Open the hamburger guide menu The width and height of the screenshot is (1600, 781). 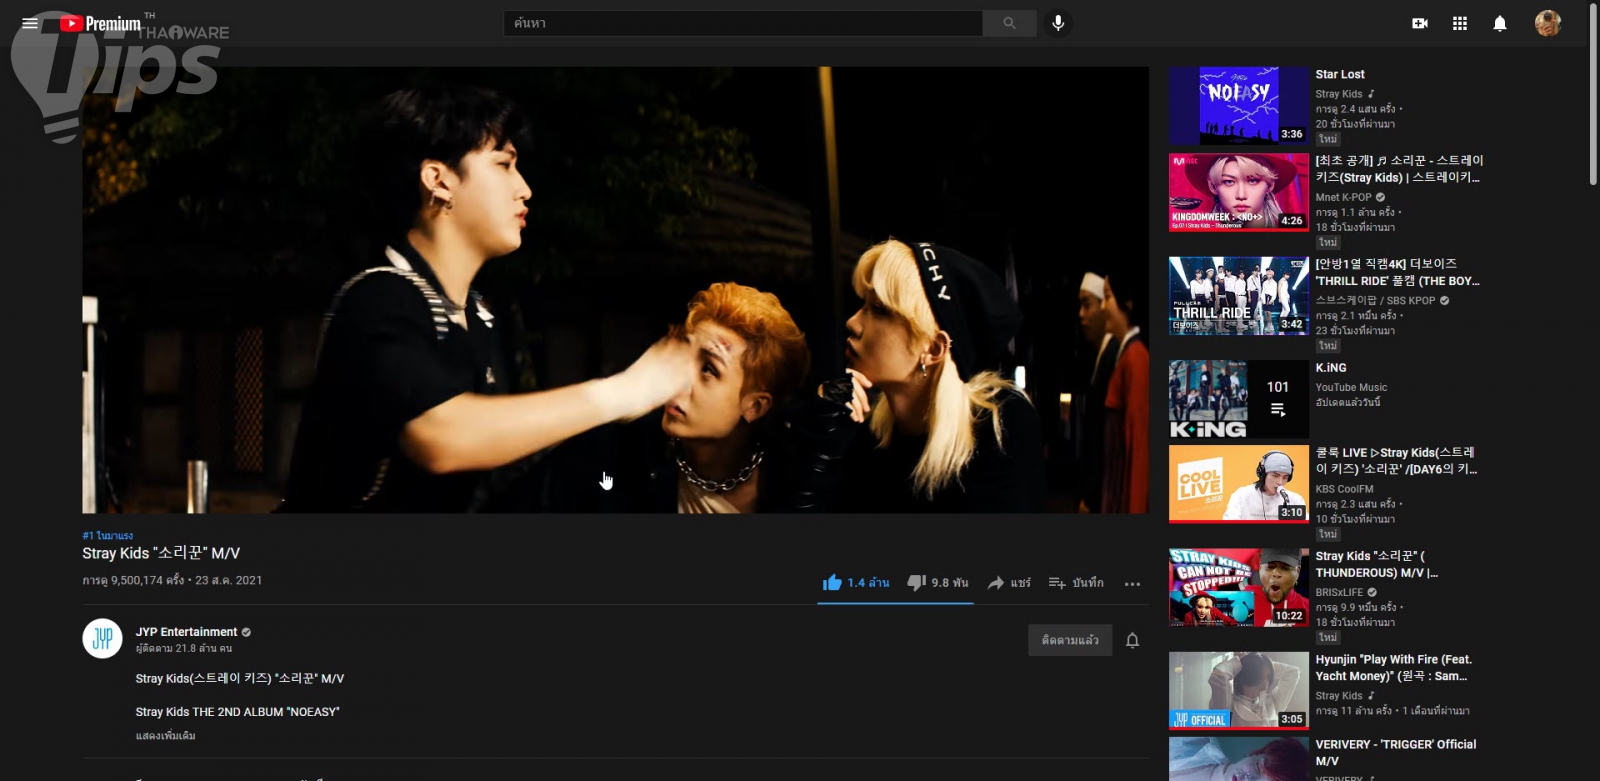(30, 23)
